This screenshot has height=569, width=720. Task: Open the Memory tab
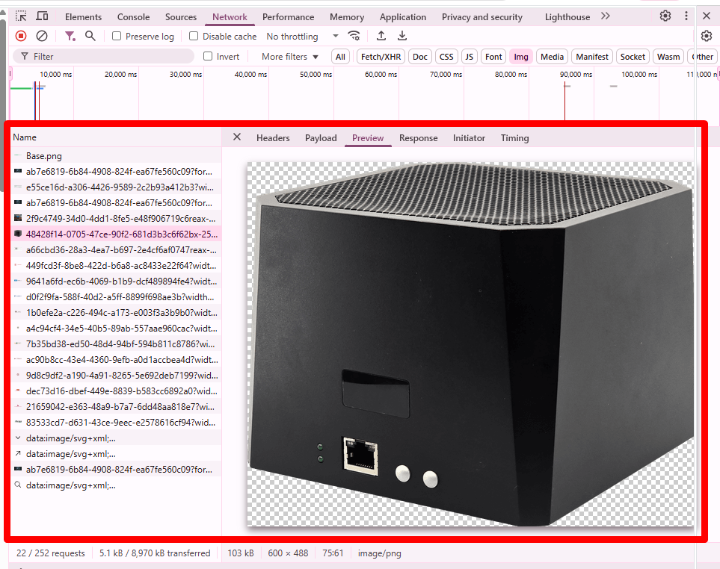tap(347, 17)
